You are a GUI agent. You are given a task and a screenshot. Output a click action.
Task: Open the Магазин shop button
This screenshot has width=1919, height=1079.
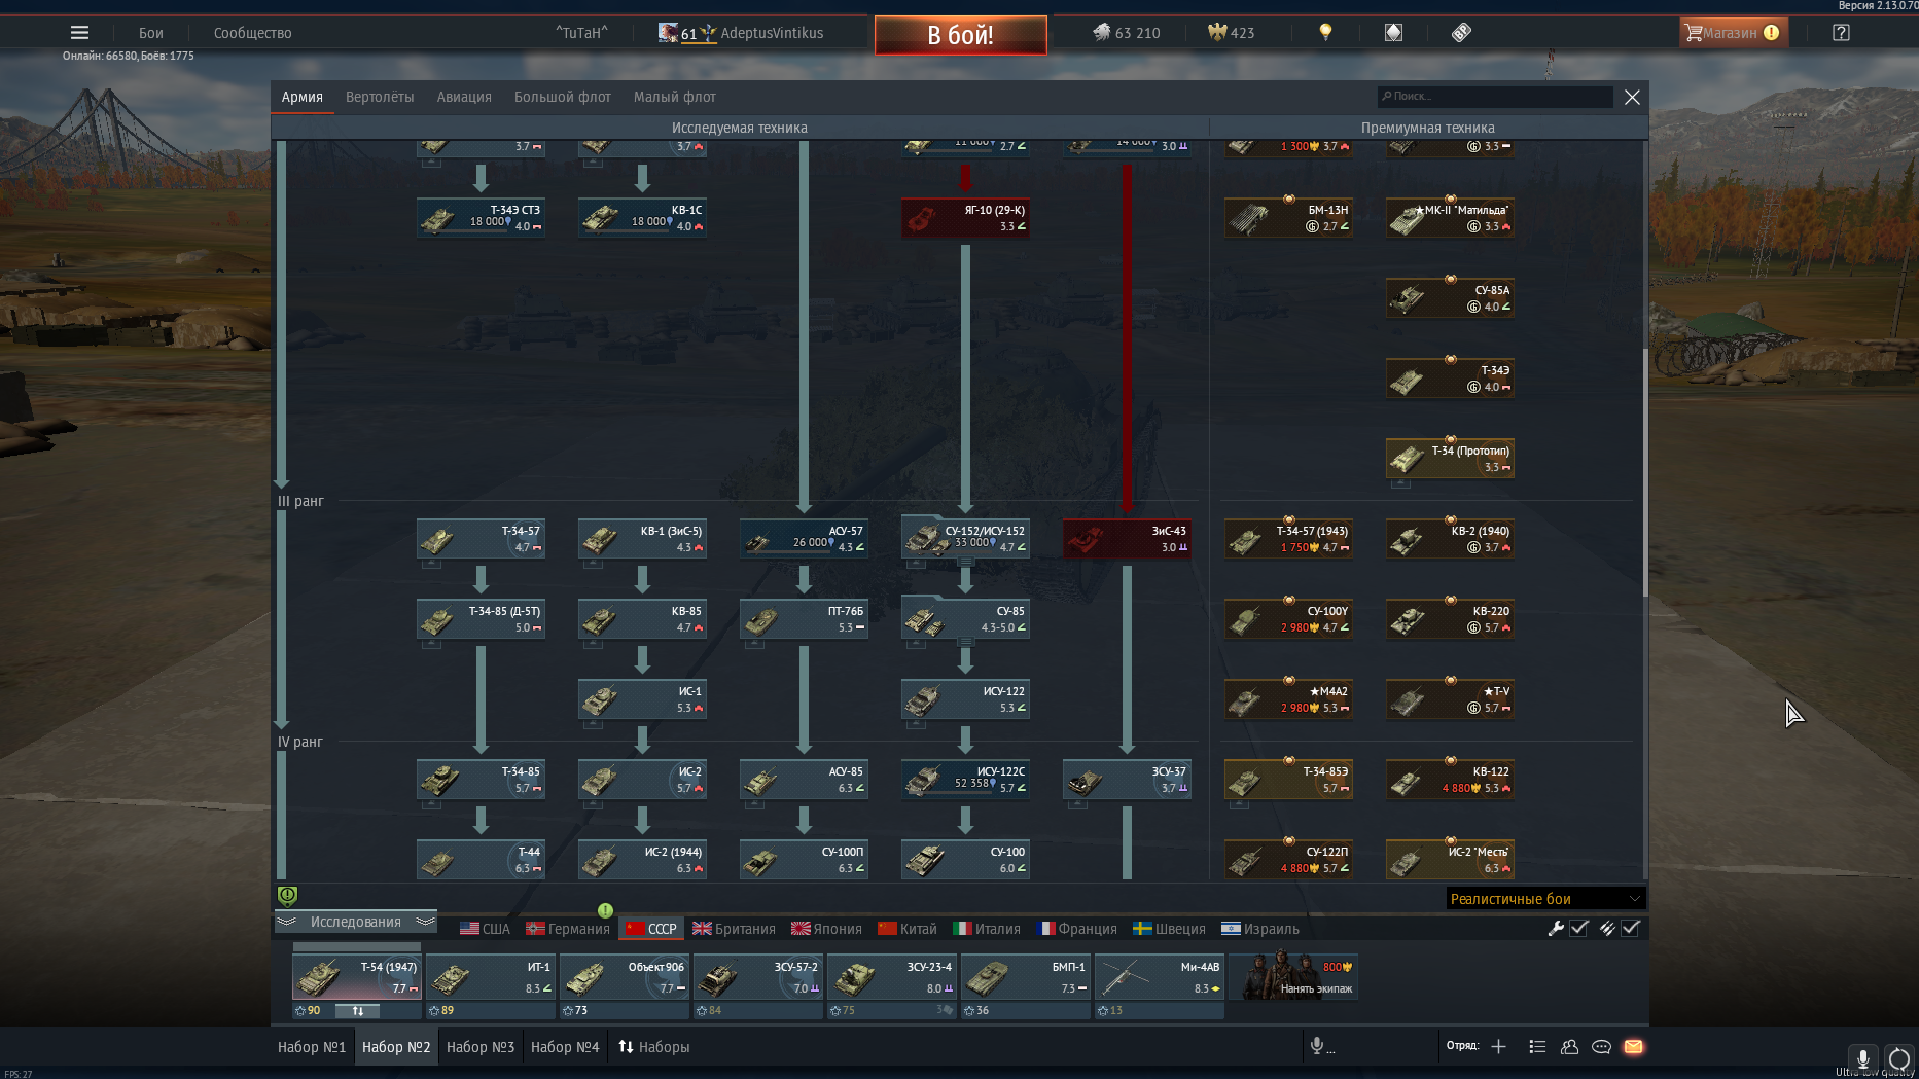point(1732,33)
